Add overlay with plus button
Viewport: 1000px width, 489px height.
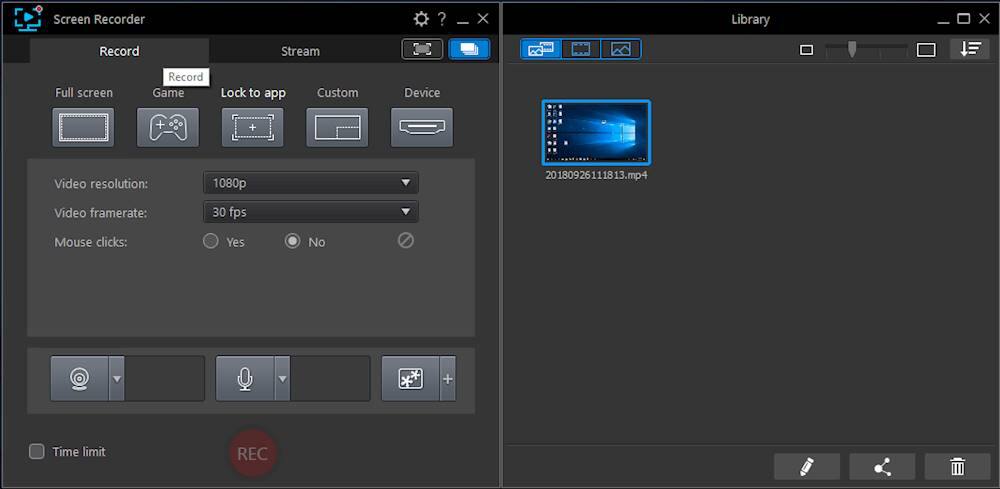coord(448,379)
